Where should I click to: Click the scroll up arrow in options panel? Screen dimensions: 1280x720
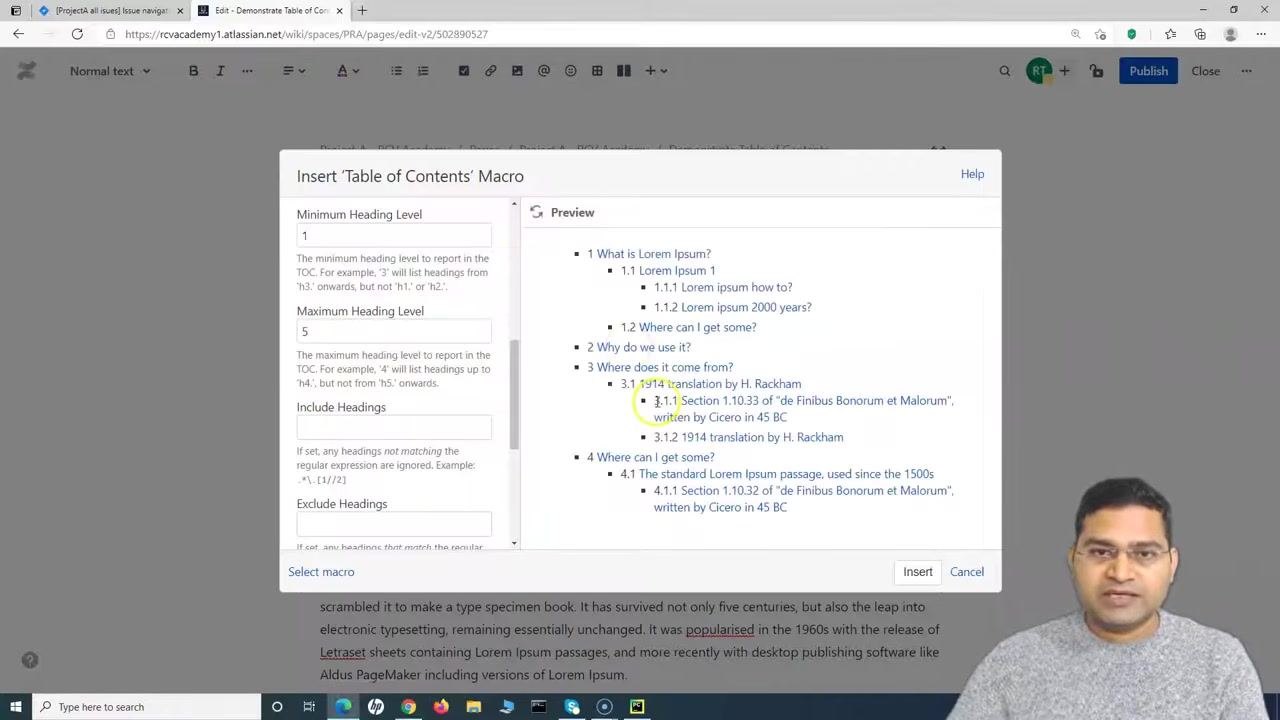pos(515,204)
